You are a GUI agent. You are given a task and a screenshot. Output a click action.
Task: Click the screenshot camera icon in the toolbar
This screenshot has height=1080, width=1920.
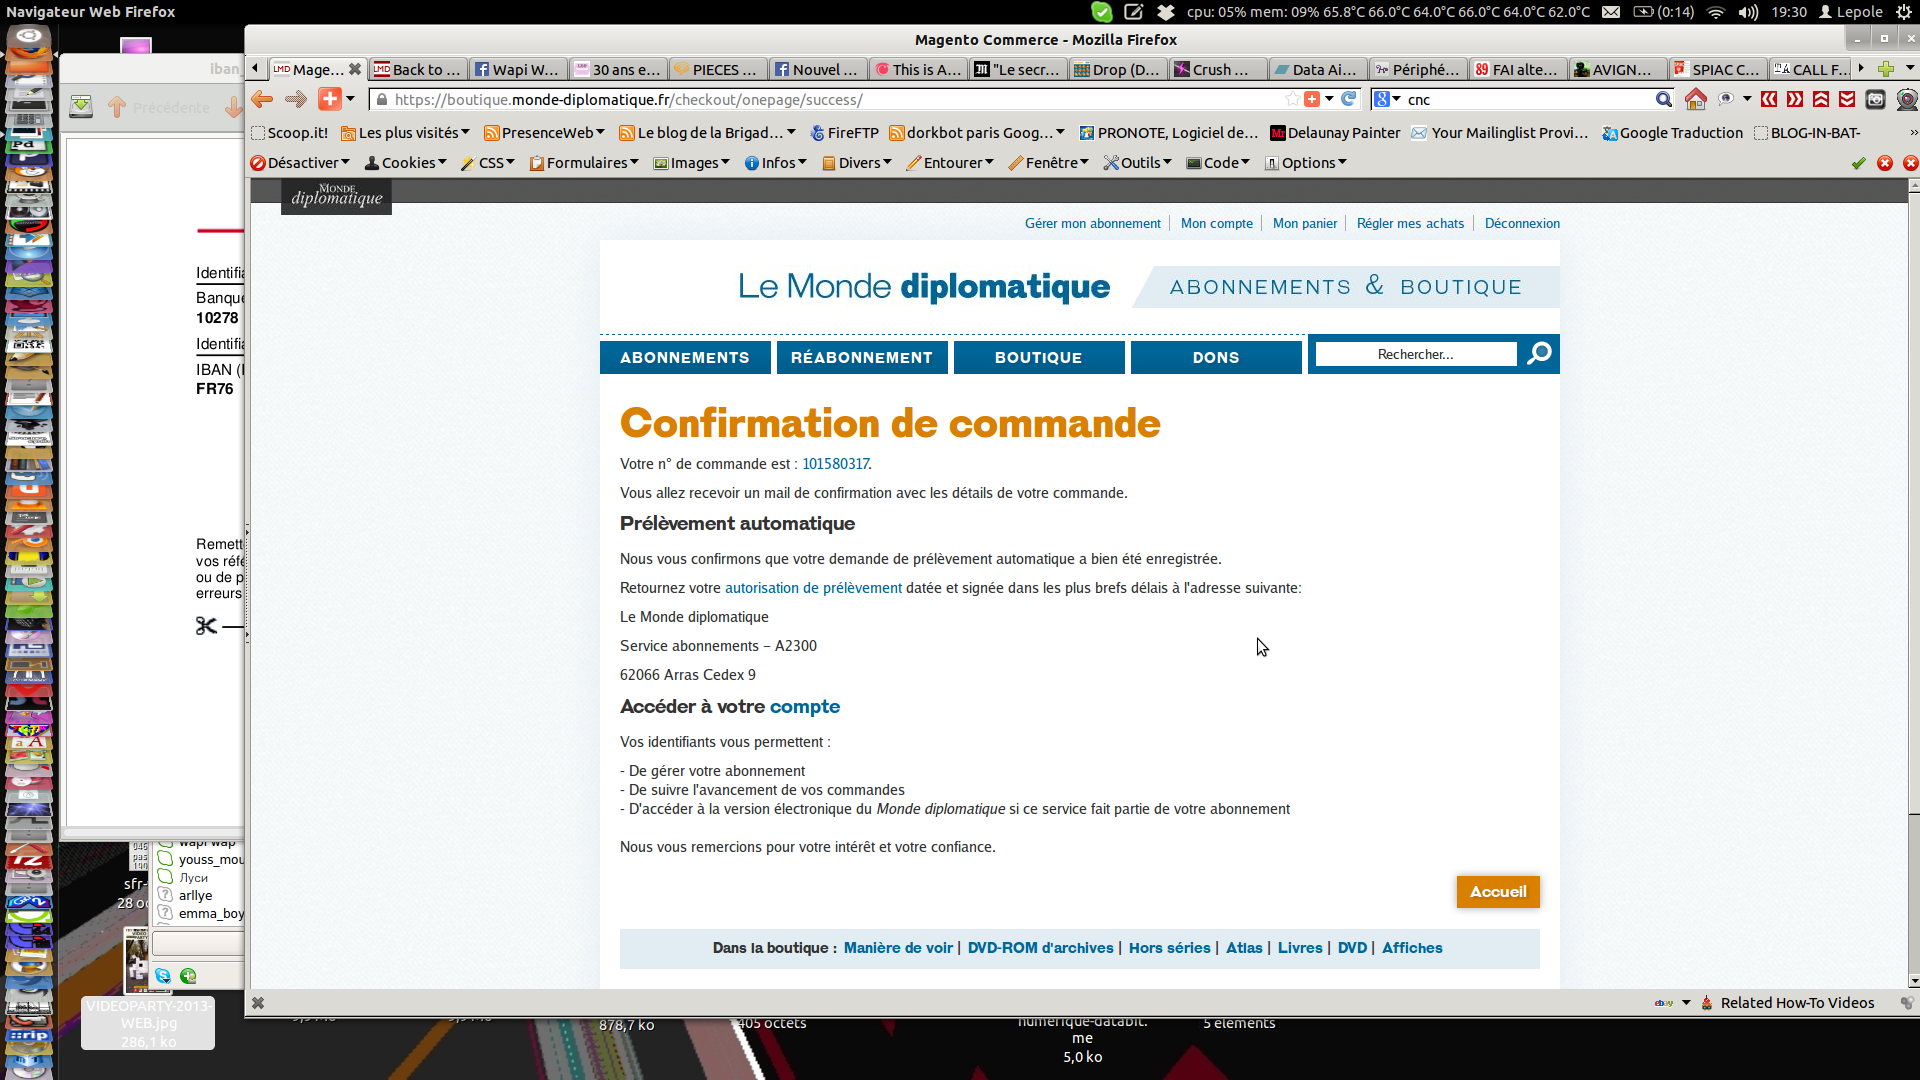[1876, 99]
